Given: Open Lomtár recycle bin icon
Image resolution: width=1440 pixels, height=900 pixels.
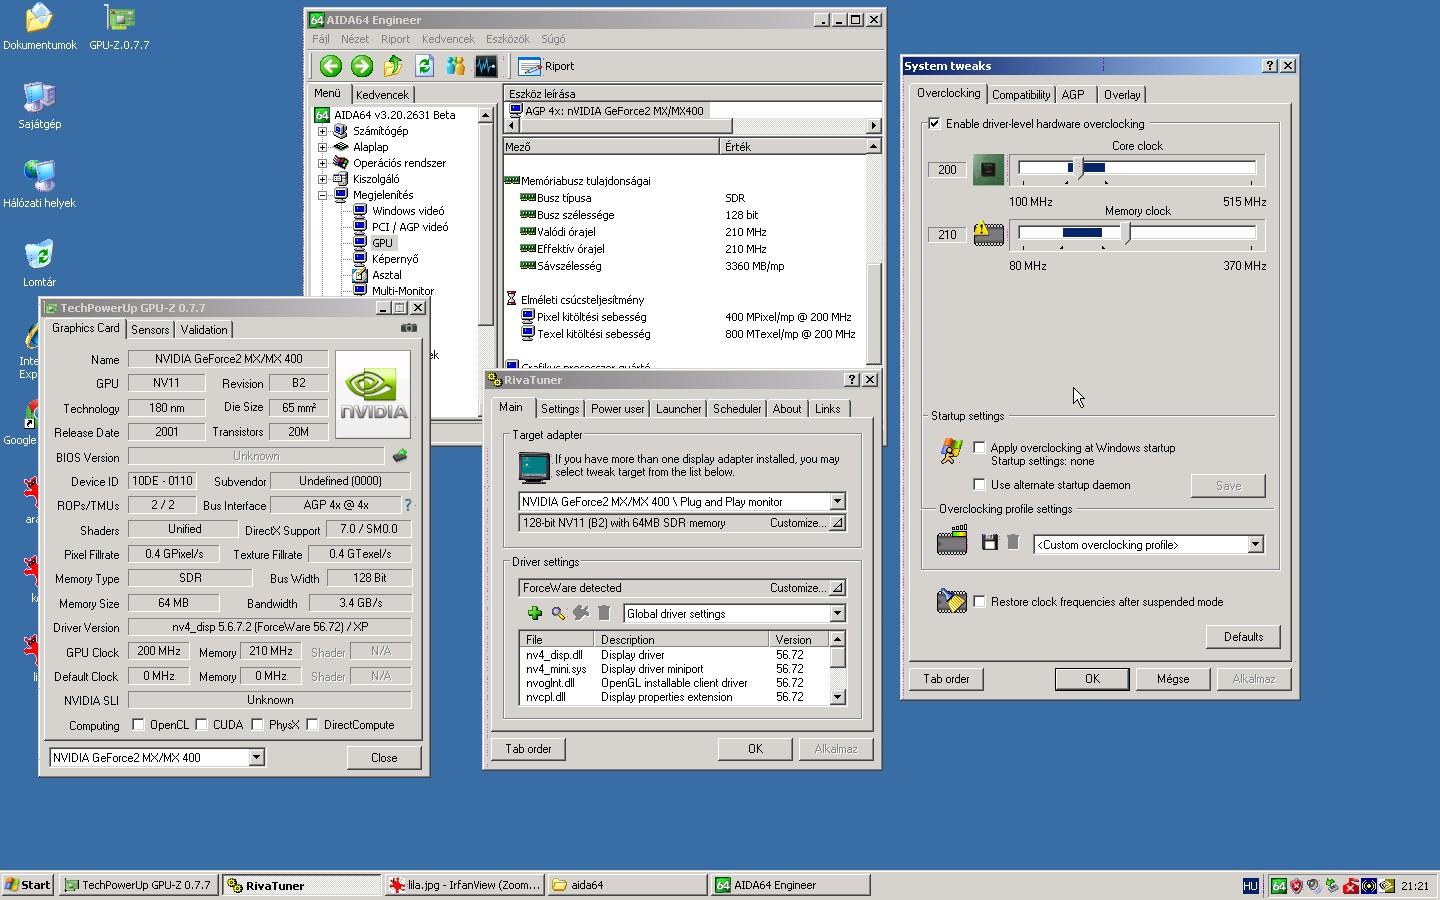Looking at the screenshot, I should (x=39, y=263).
